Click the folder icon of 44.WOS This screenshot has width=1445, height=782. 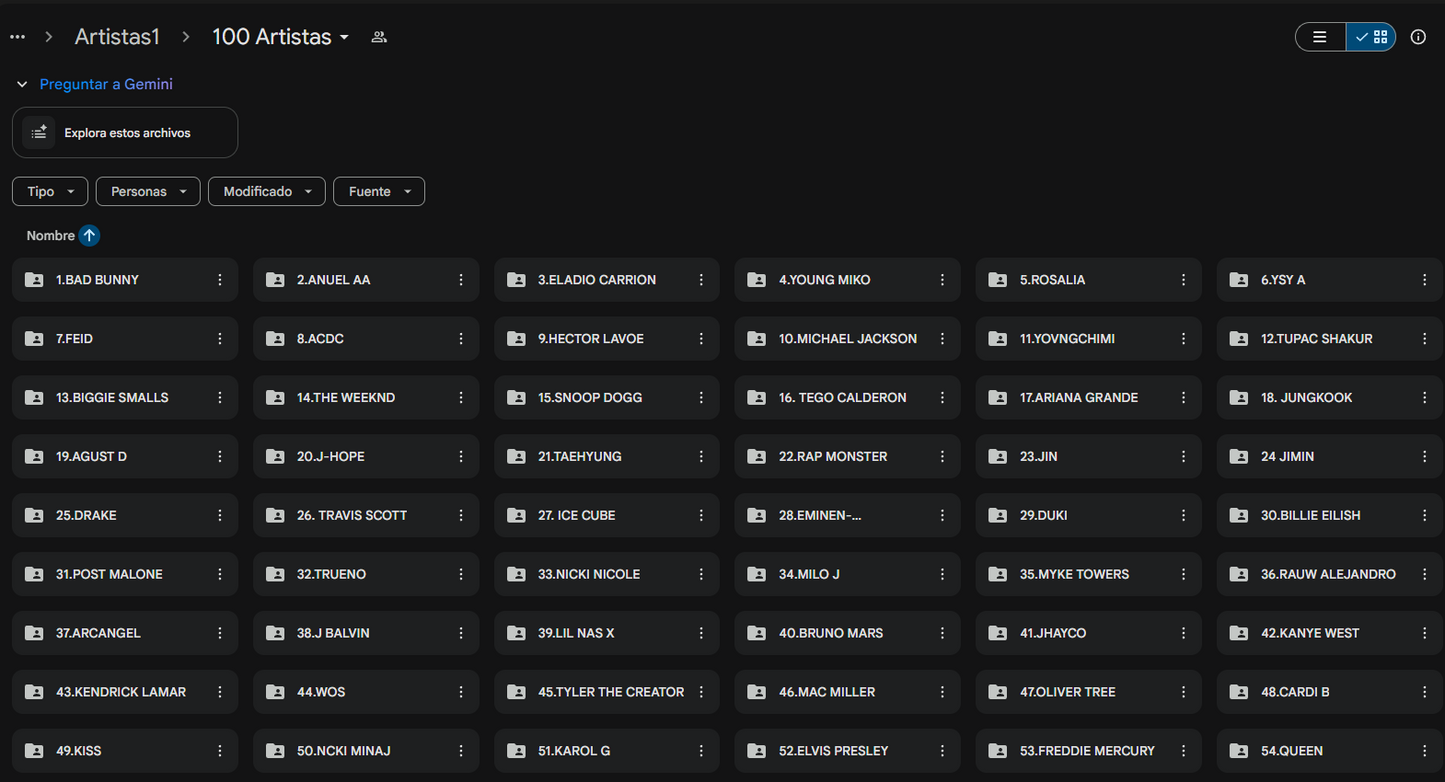pos(275,693)
